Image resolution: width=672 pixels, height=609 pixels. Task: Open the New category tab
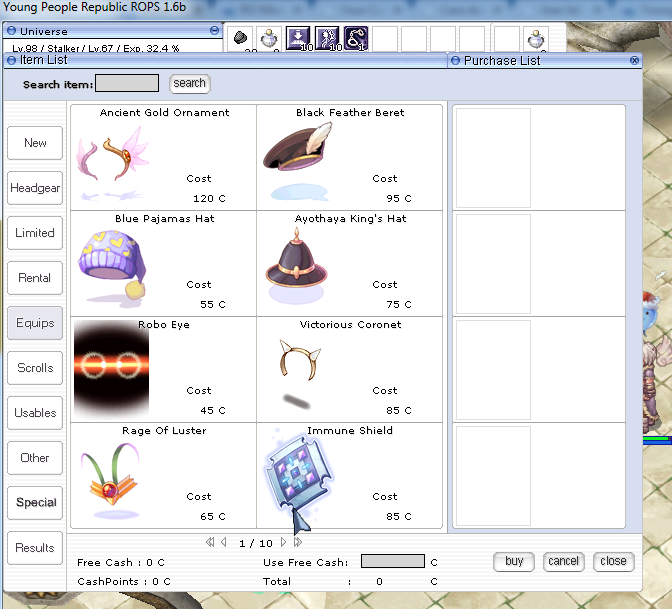(x=35, y=143)
